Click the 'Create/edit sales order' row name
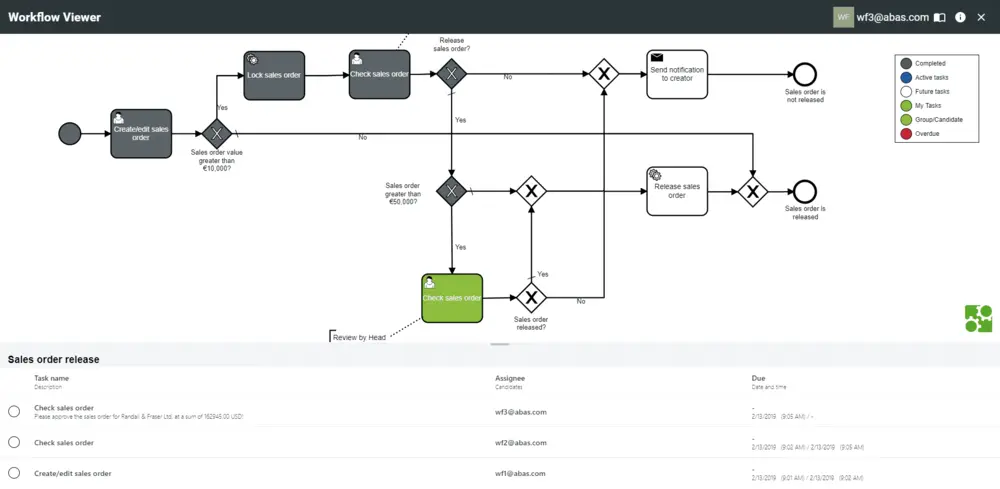 click(x=73, y=473)
